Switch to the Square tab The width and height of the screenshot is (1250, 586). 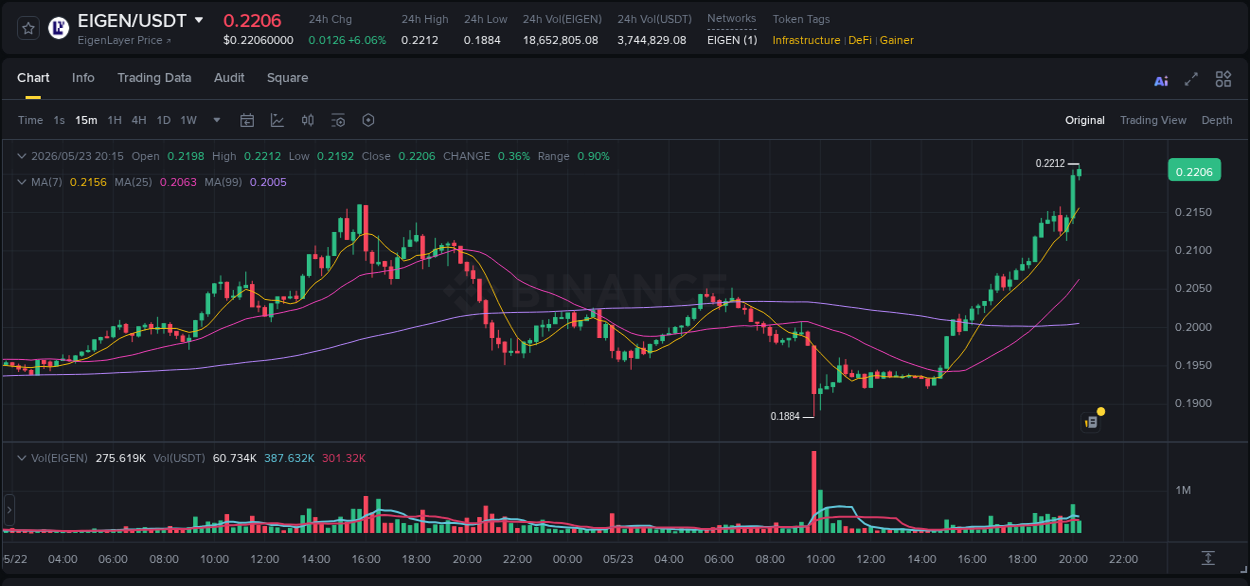point(287,78)
